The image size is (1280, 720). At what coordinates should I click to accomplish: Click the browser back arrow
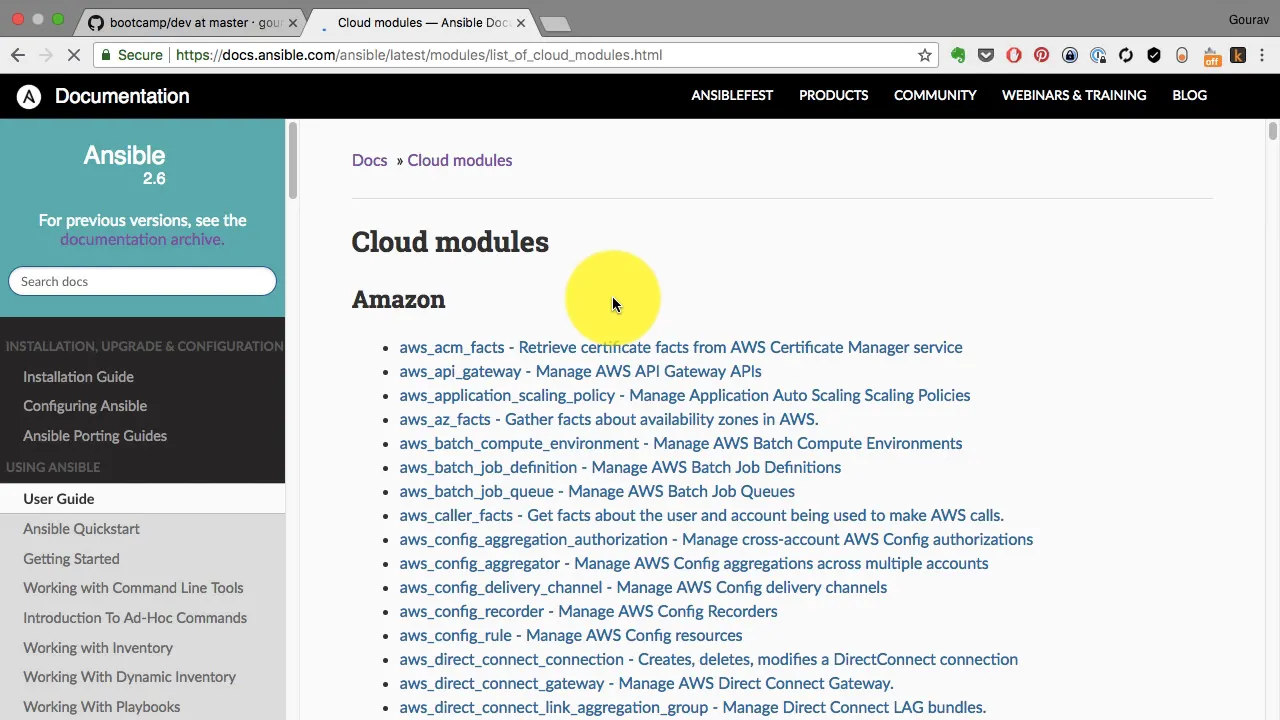(18, 55)
